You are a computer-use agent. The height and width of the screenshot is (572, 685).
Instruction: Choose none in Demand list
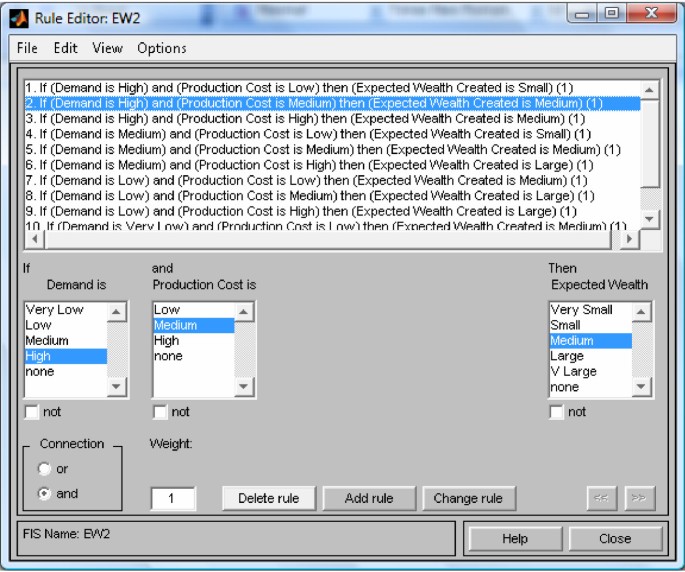(x=66, y=372)
